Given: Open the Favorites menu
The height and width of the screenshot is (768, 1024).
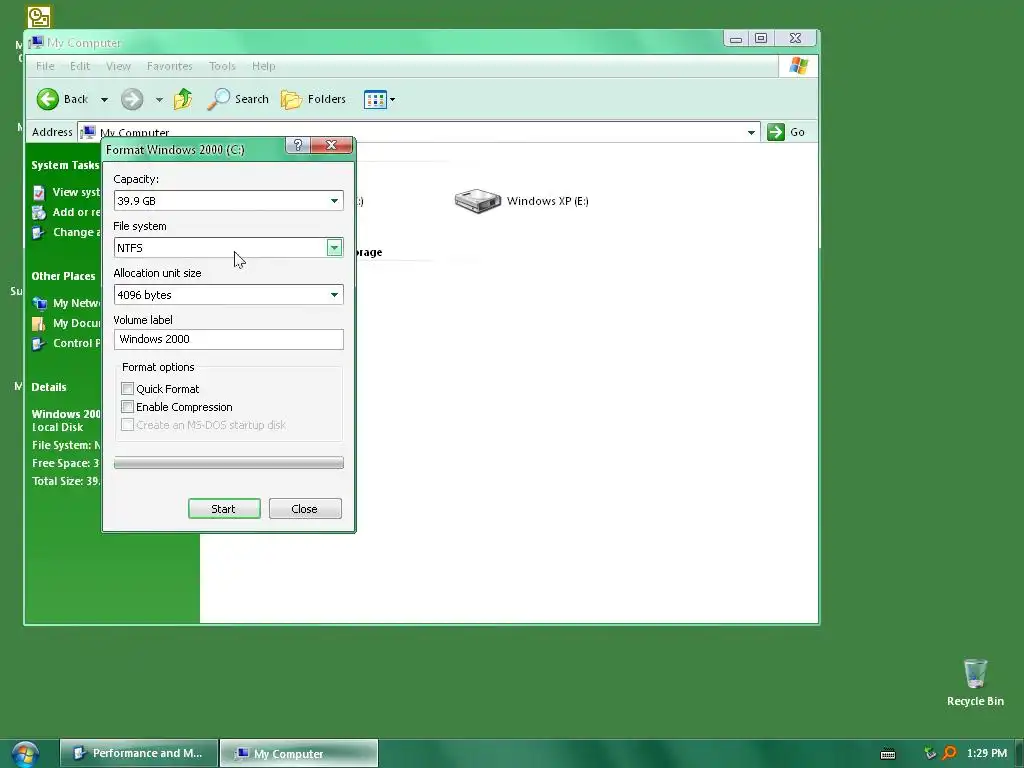Looking at the screenshot, I should click(169, 66).
